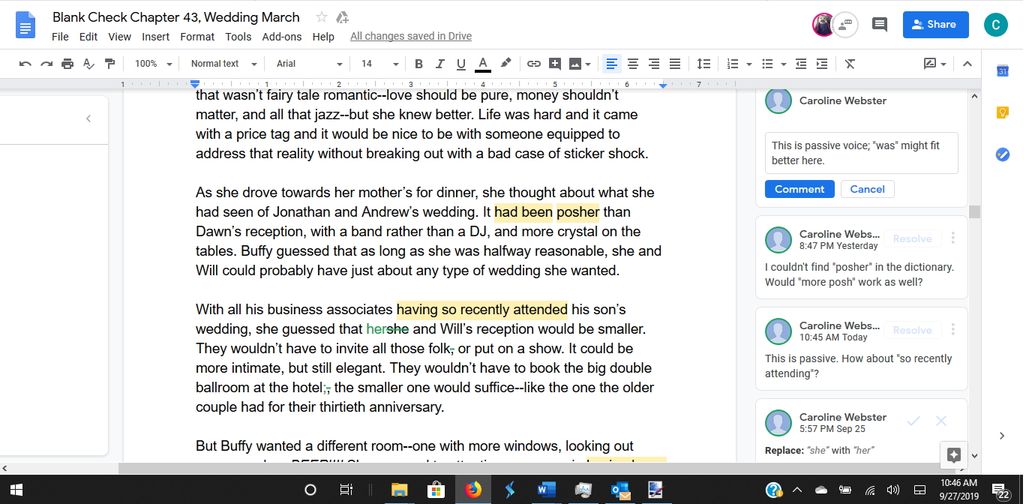Click the Clear formatting icon
This screenshot has width=1024, height=504.
(850, 64)
